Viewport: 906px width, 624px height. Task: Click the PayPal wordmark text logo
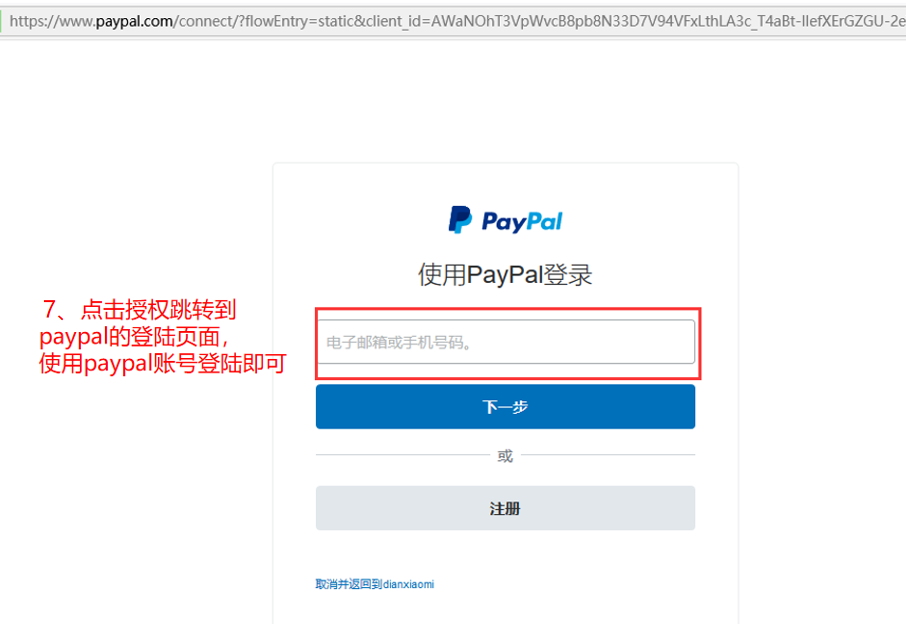coord(522,222)
